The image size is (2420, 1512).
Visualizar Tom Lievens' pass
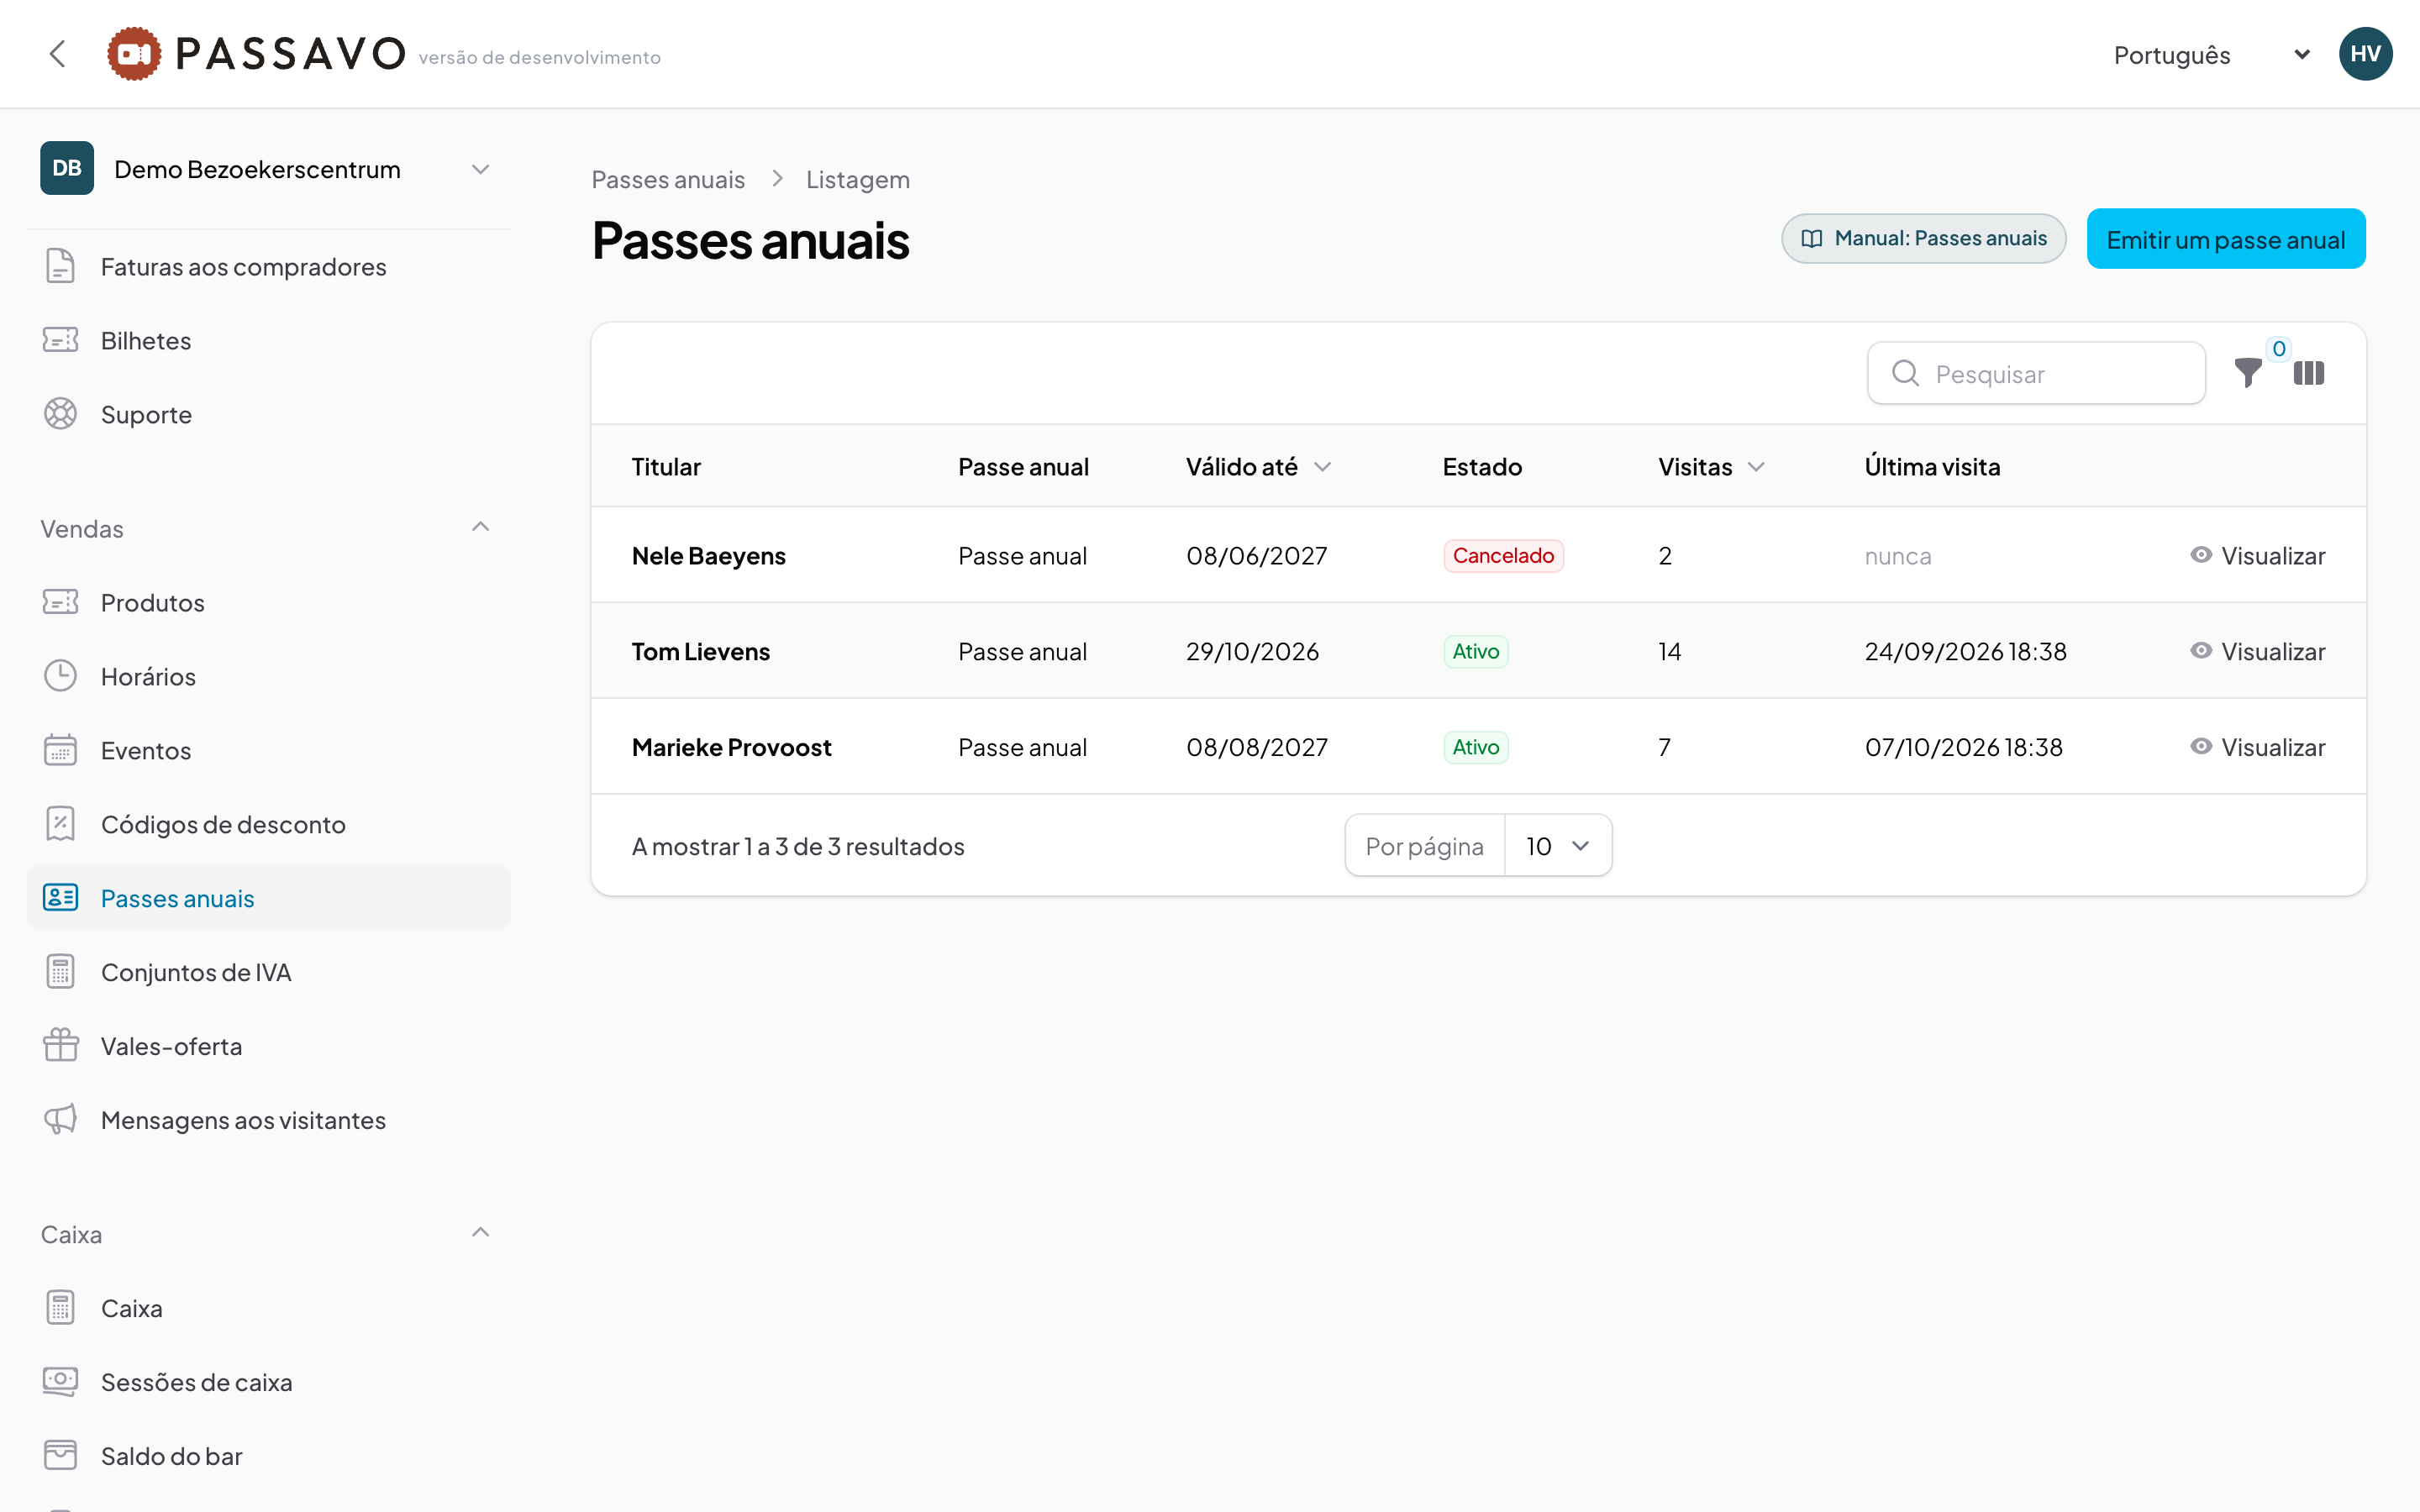tap(2258, 651)
